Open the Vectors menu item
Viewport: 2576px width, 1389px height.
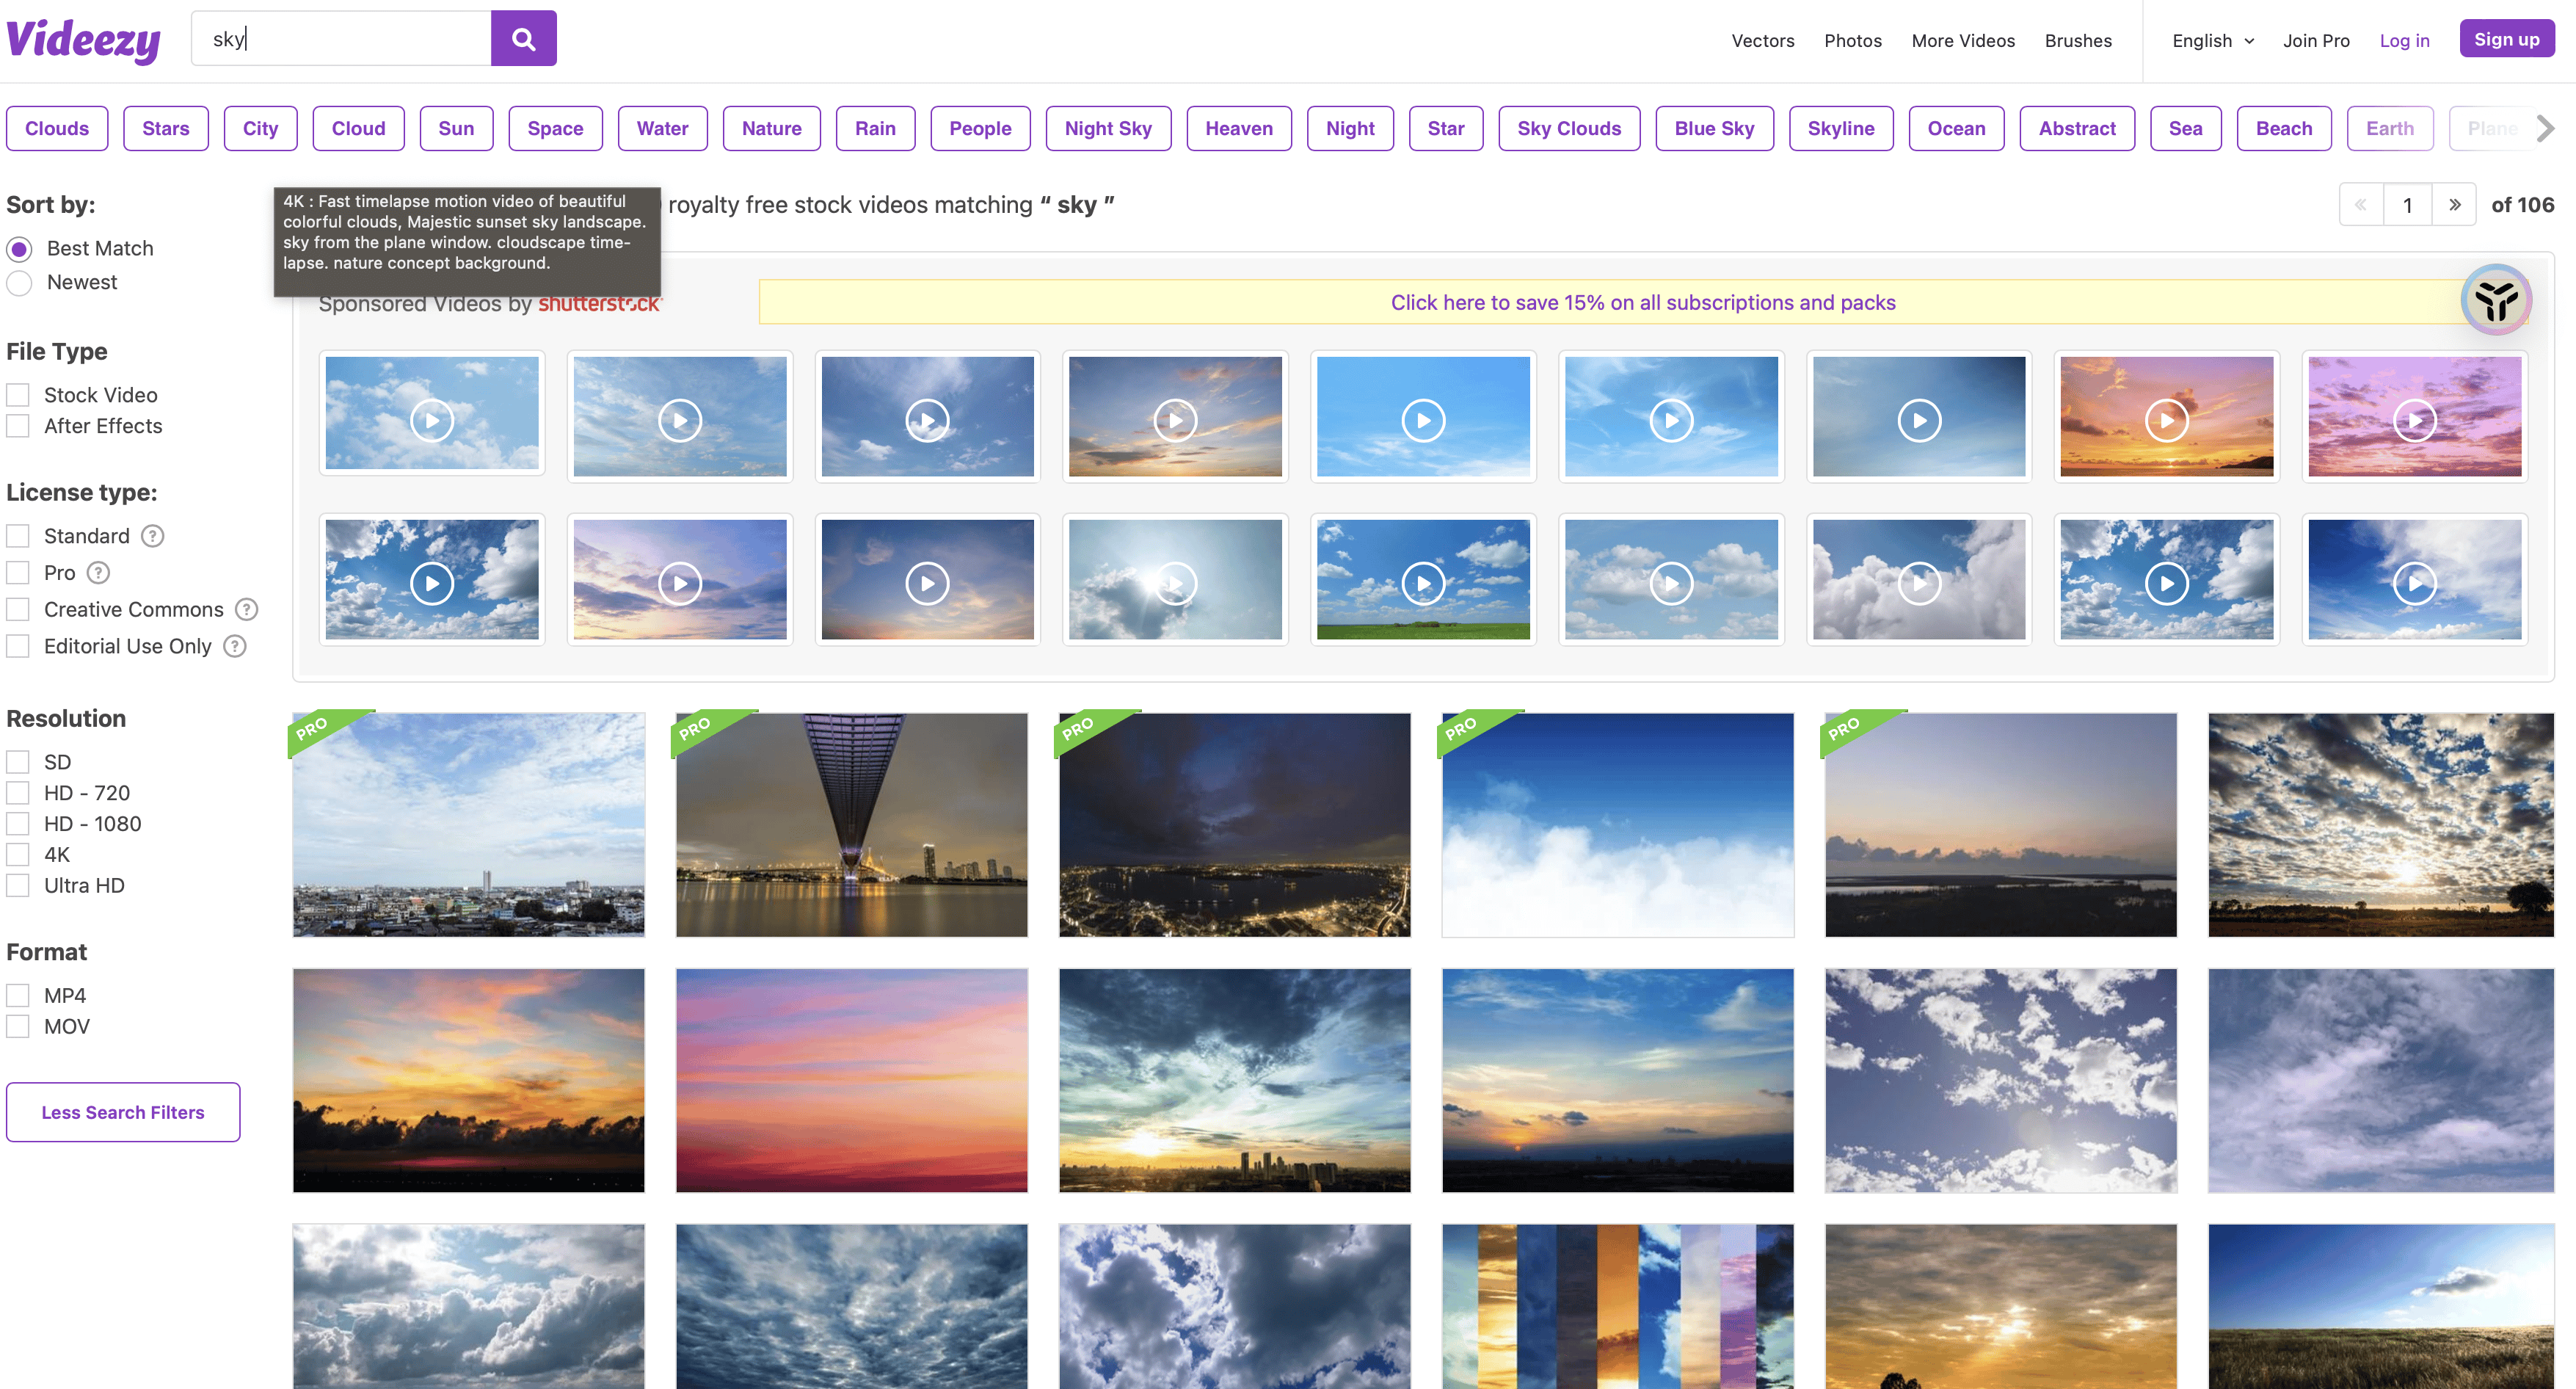tap(1762, 41)
